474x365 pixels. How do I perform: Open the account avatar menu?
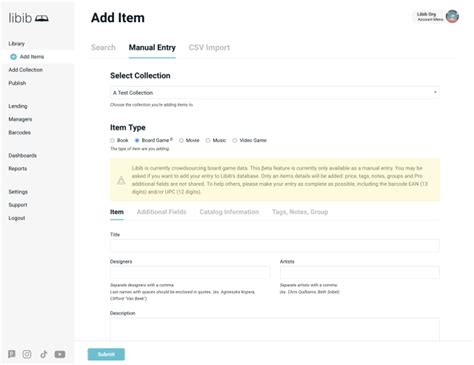point(452,16)
